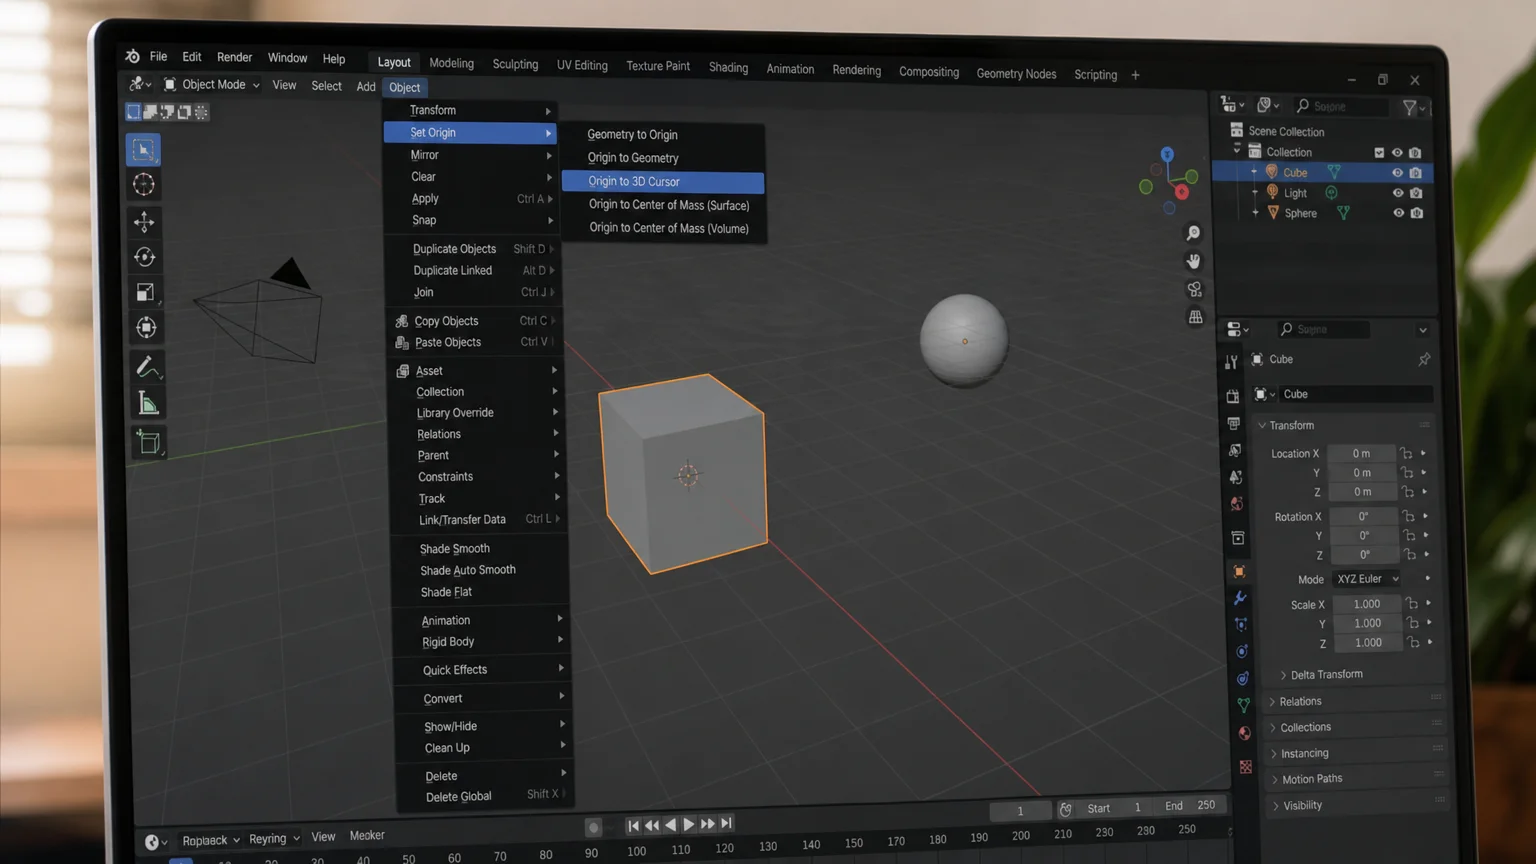Hide the Light in viewport
Screen dimensions: 1536x864
1398,193
